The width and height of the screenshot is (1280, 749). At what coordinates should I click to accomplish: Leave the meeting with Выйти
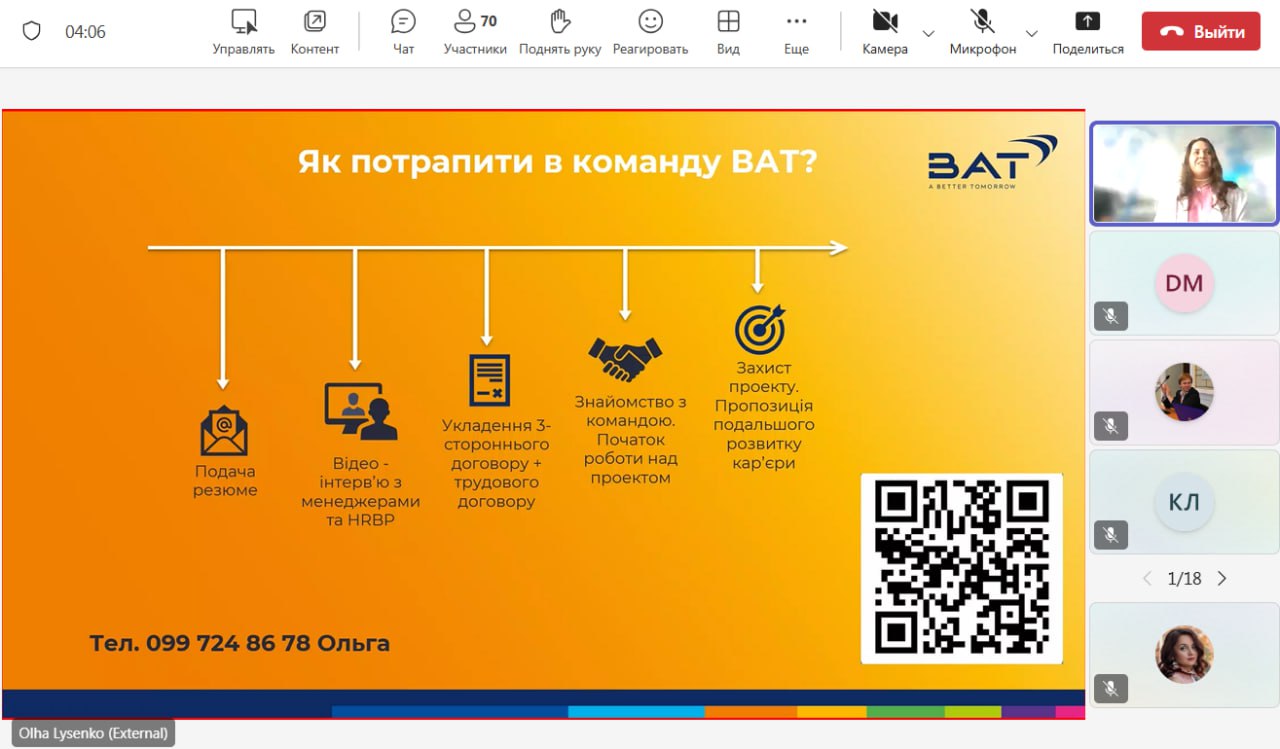1201,31
